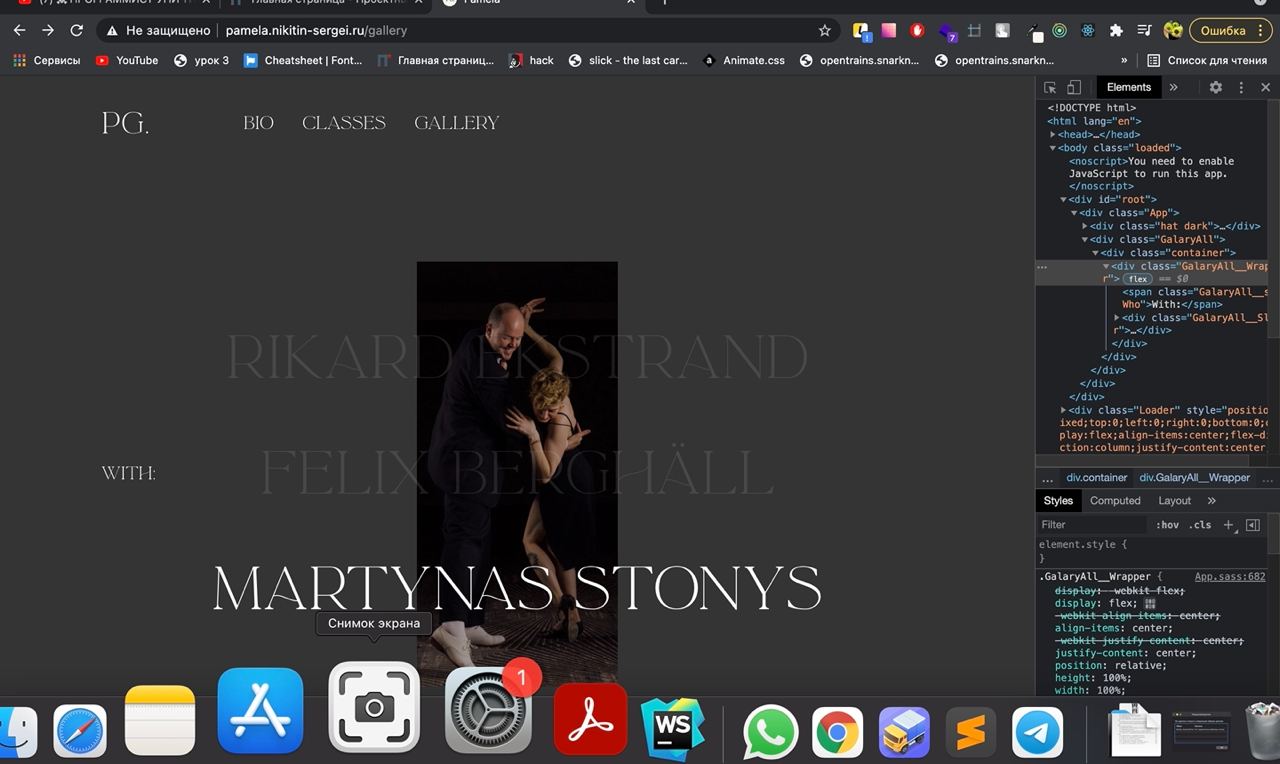Show more DevTools panels chevron

(1174, 87)
